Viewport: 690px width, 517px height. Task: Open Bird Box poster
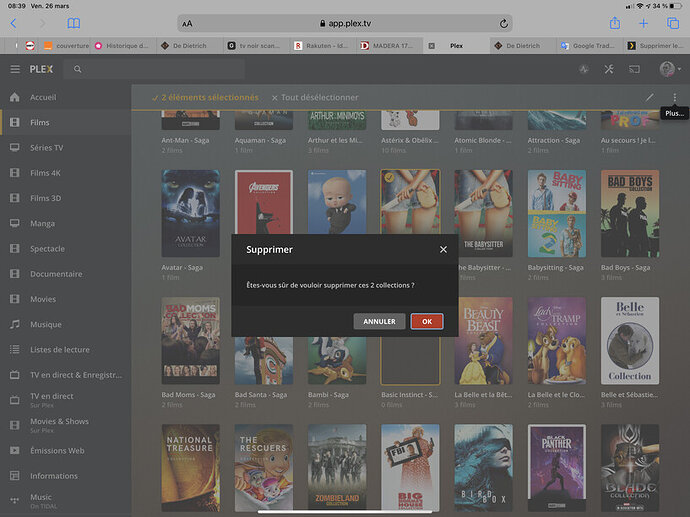pyautogui.click(x=484, y=468)
